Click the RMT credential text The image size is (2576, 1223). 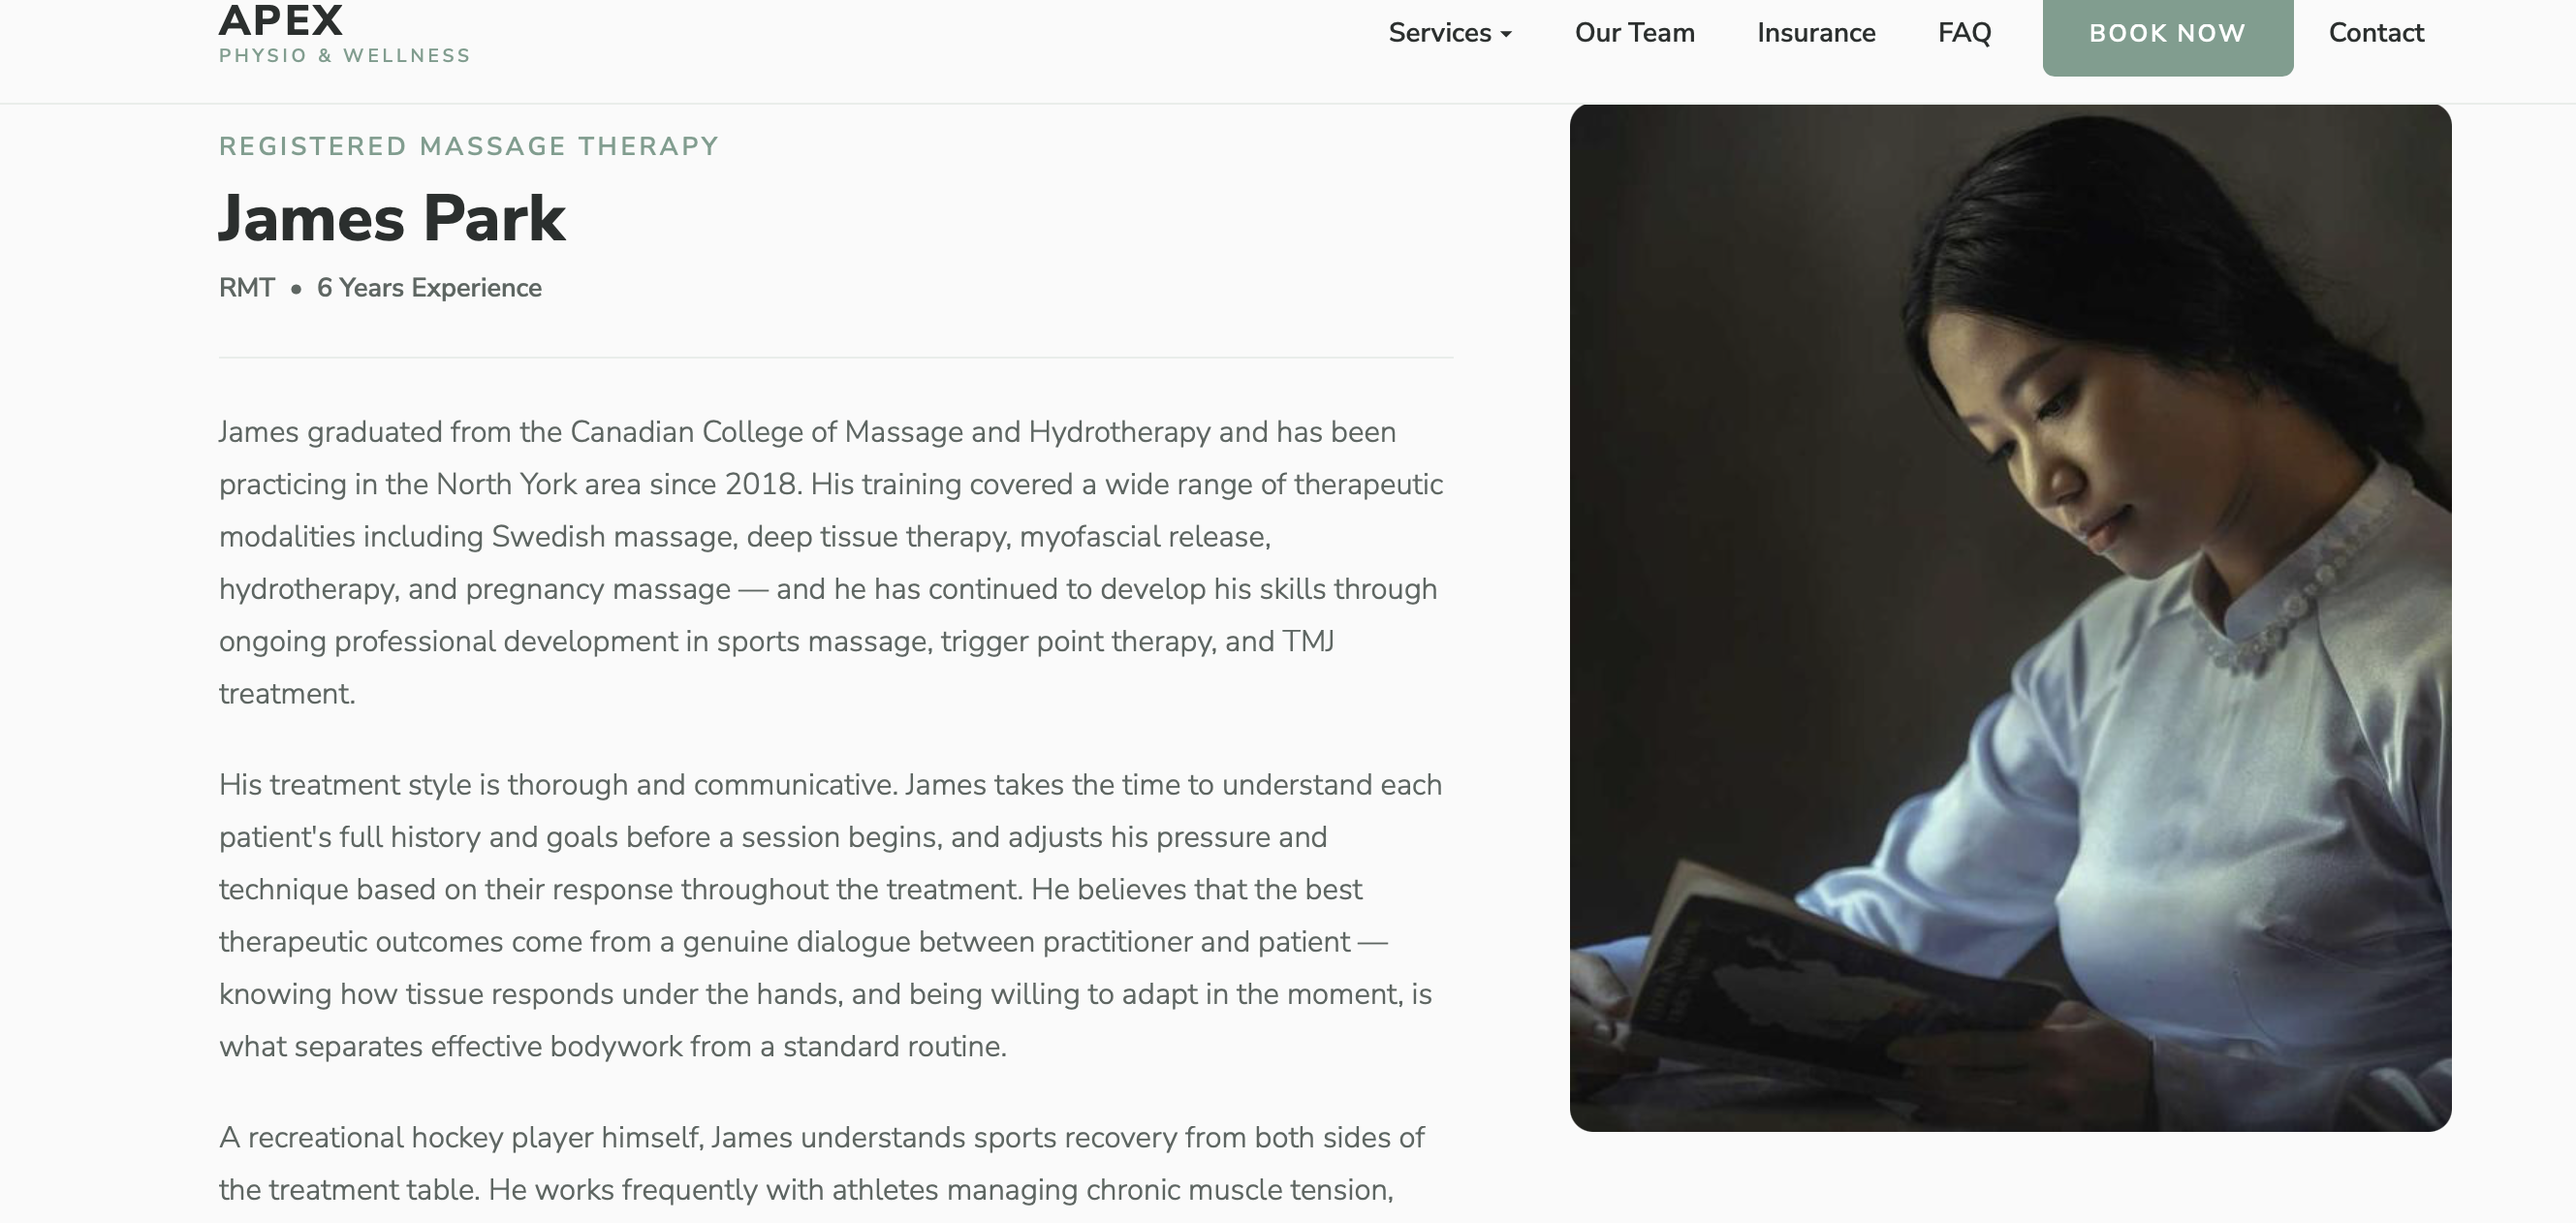[x=245, y=288]
